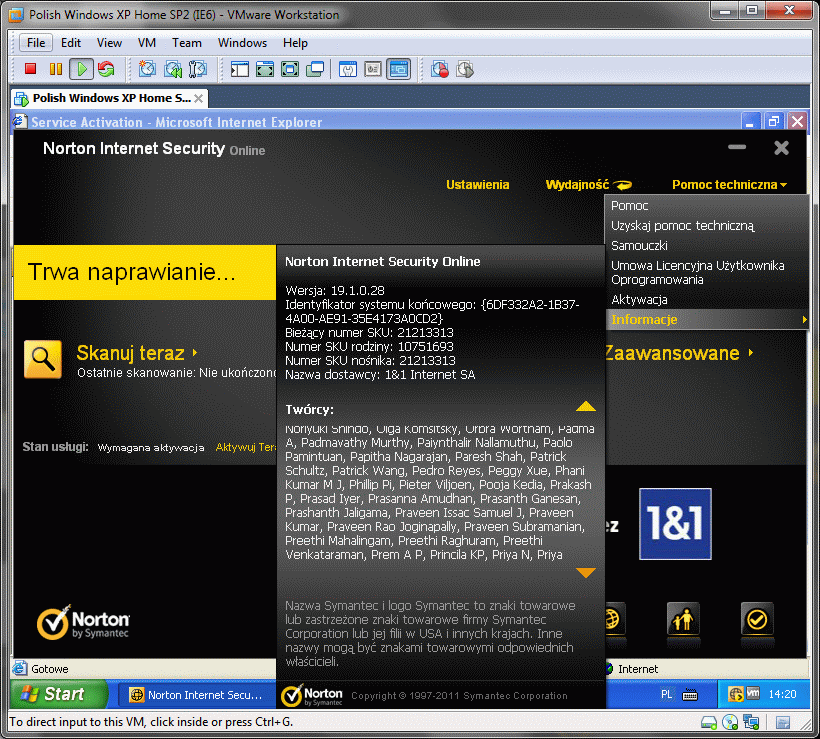Click the 'Trwa naprawianie...' status banner
This screenshot has height=739, width=820.
(x=145, y=272)
